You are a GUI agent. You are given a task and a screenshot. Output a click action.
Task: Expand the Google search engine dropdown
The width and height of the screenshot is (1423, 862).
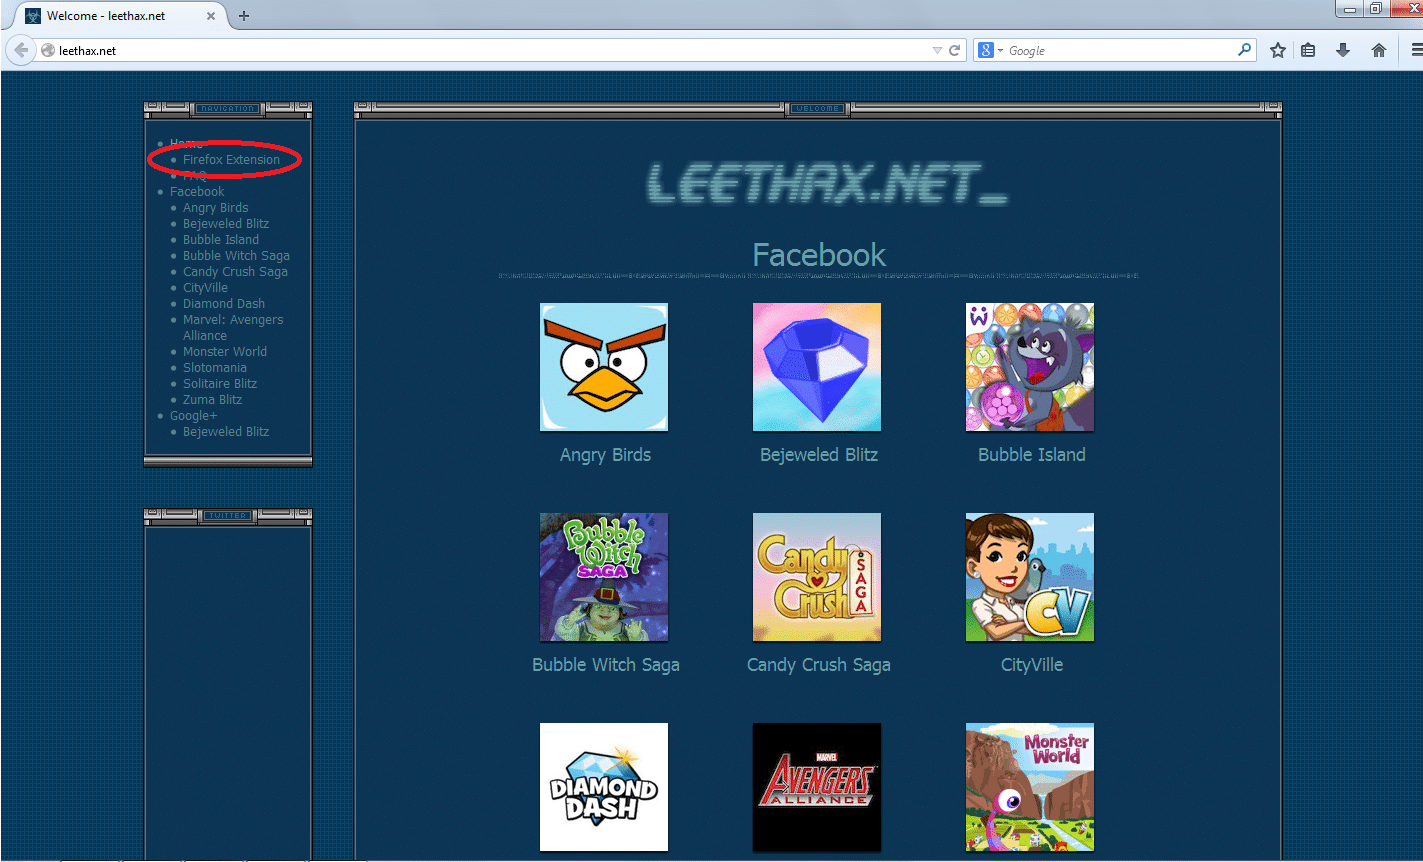point(991,50)
